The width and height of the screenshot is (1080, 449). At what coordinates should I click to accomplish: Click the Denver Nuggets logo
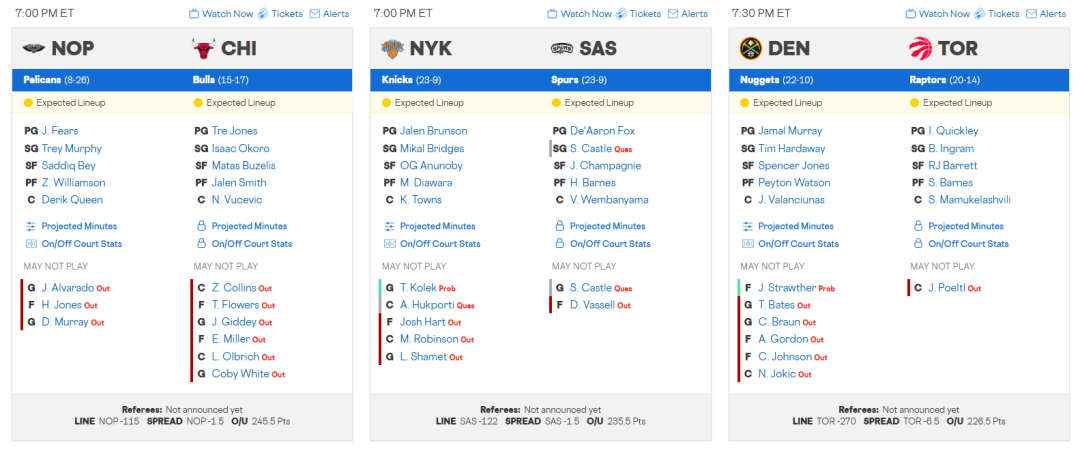pos(750,48)
